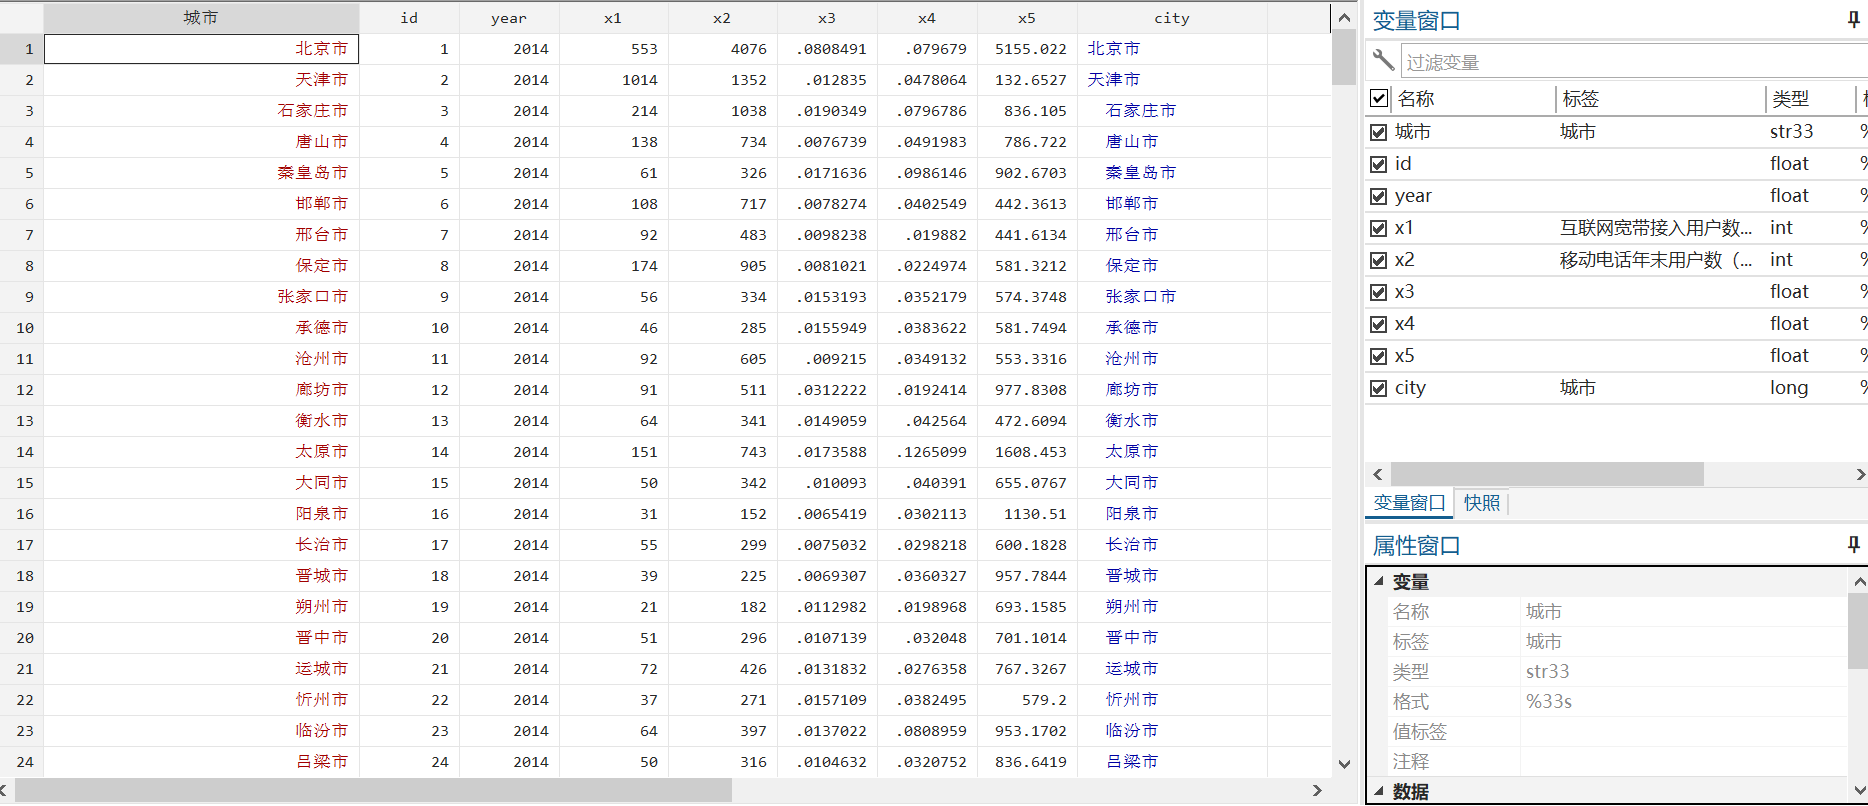Pin the 属性窗口 panel
The width and height of the screenshot is (1868, 806).
(x=1853, y=545)
